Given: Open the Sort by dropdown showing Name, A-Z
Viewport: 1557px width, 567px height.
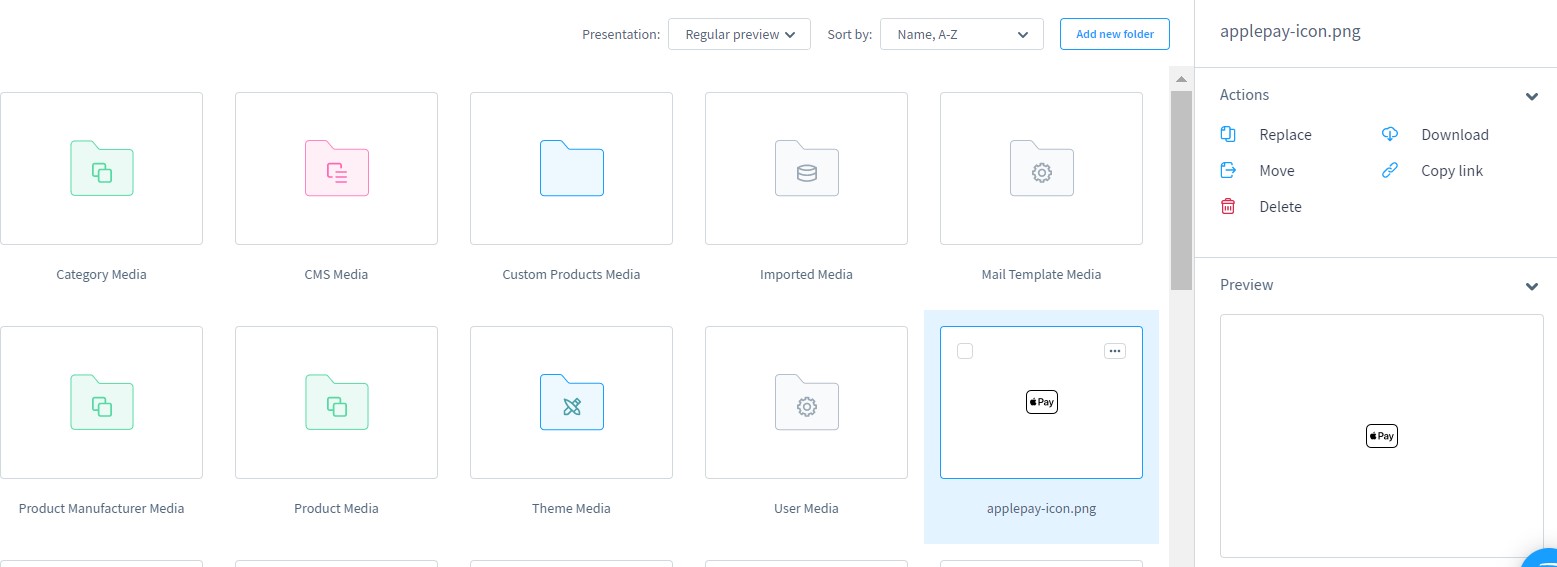Looking at the screenshot, I should coord(962,34).
